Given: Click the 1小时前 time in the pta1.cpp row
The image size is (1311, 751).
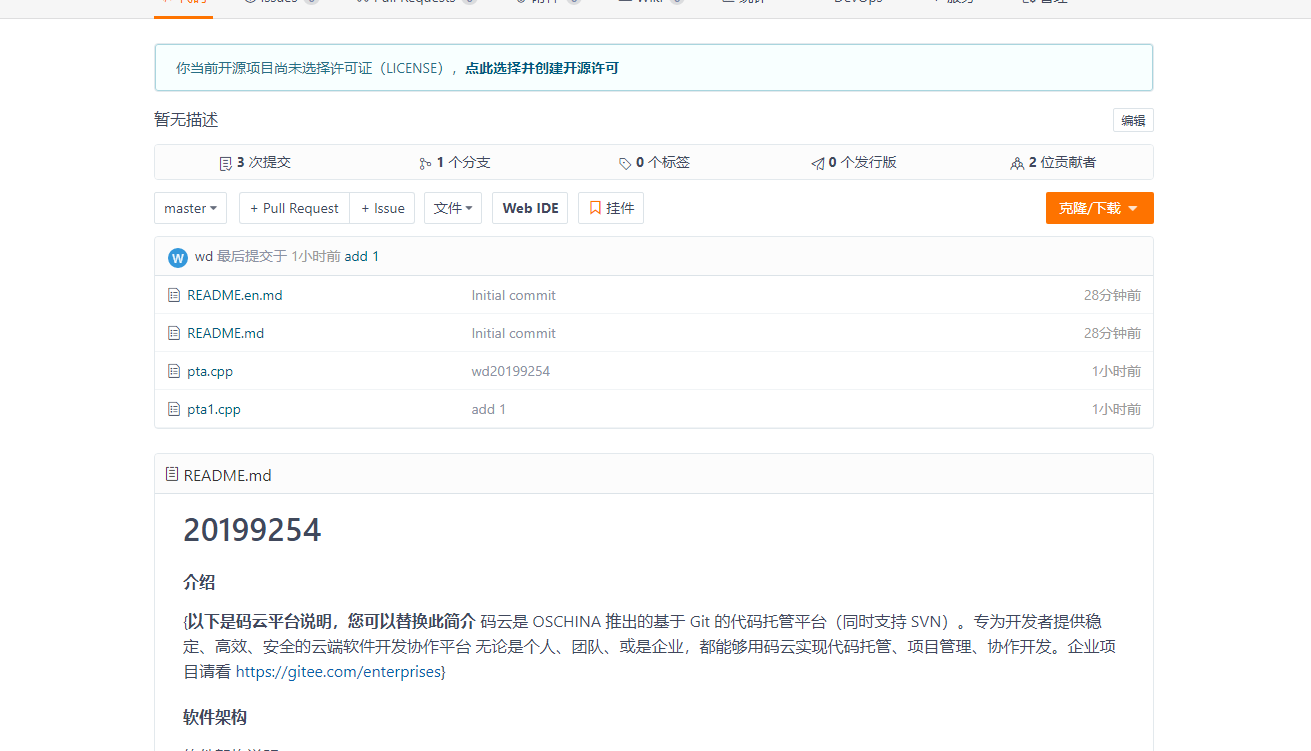Looking at the screenshot, I should point(1116,409).
